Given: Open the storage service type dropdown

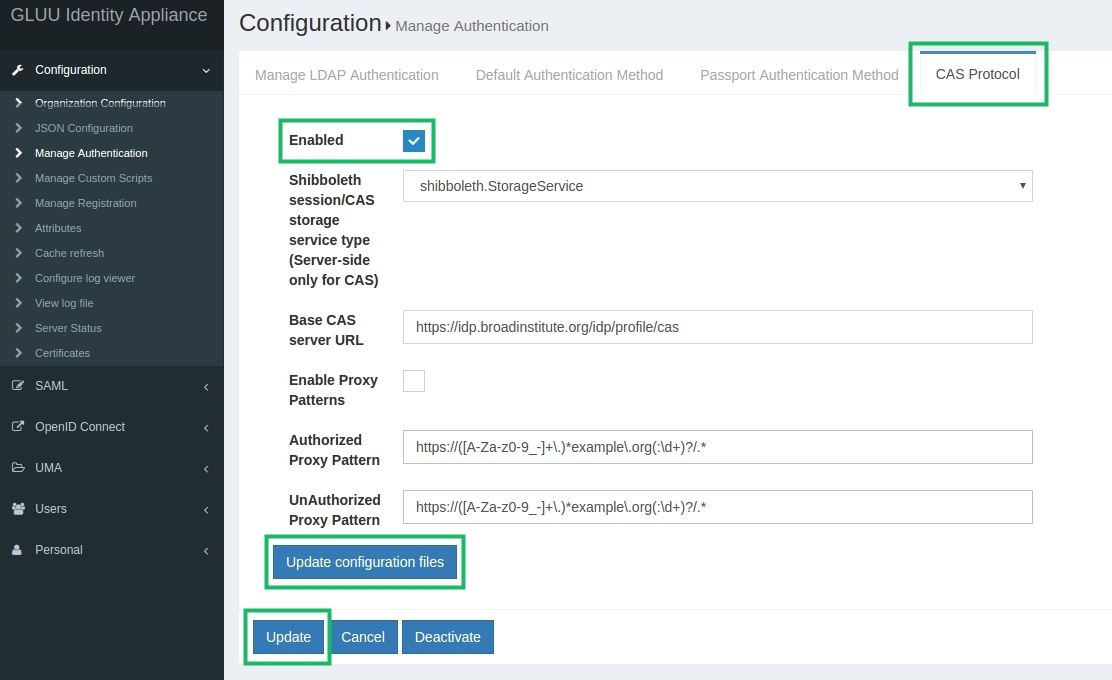Looking at the screenshot, I should 717,186.
